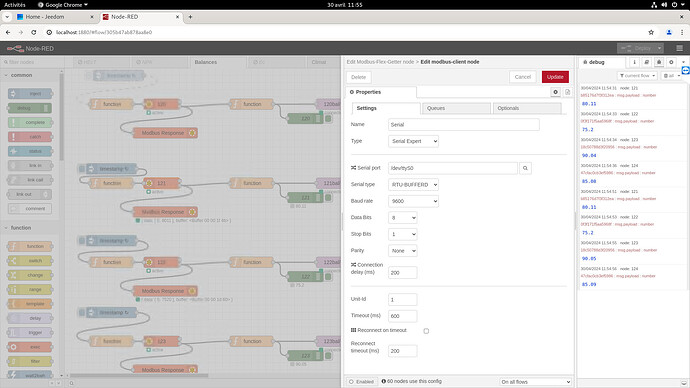Select the link call node in palette

pos(30,179)
